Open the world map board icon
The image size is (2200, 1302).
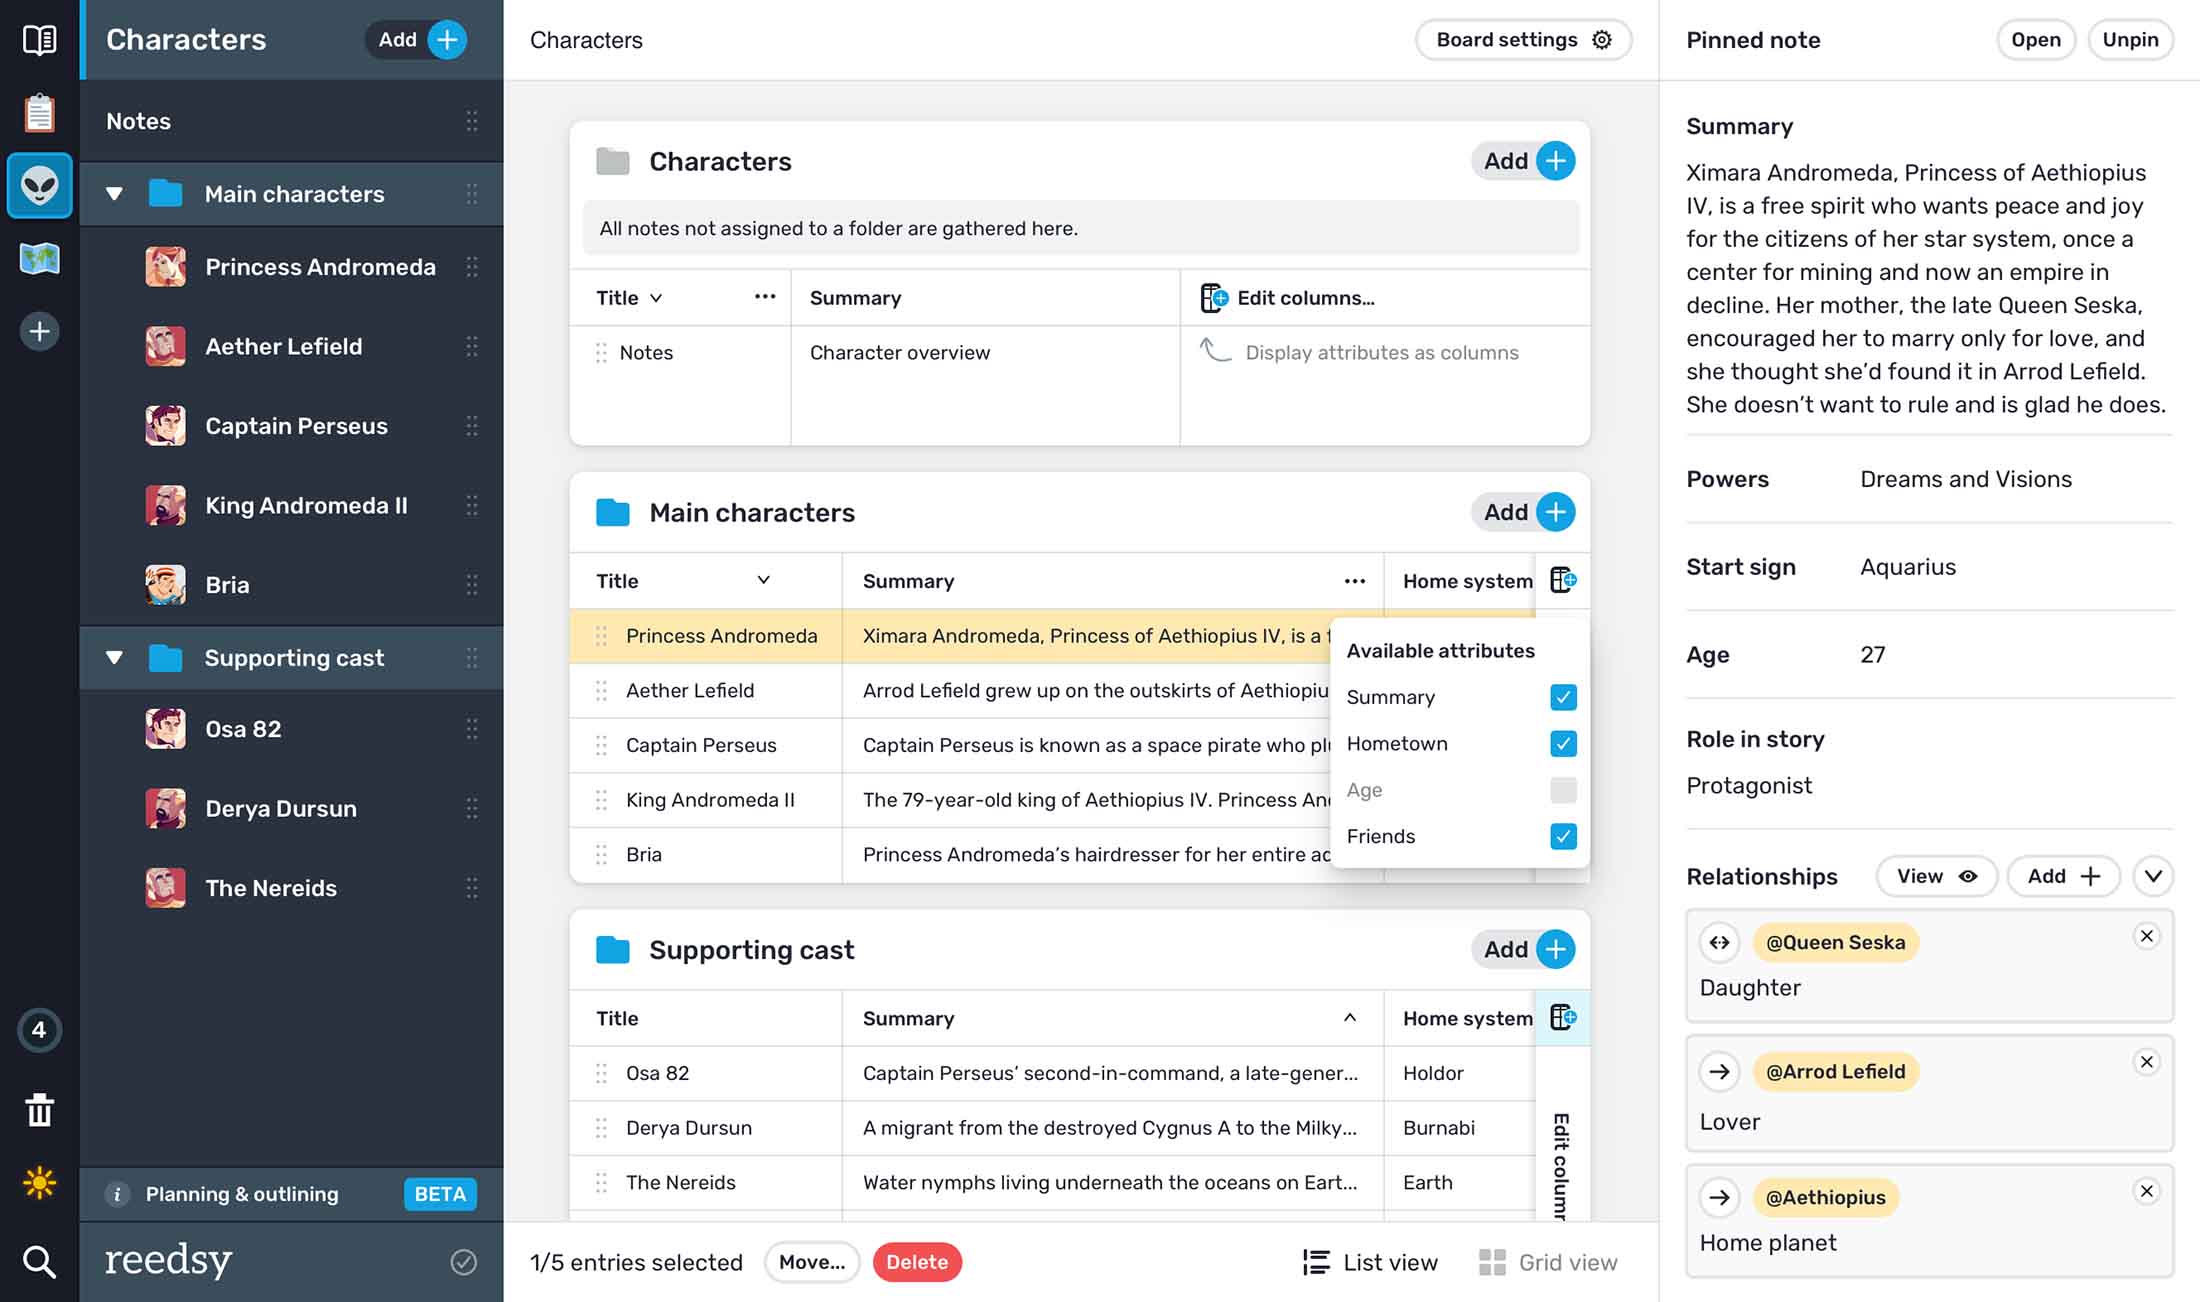39,259
